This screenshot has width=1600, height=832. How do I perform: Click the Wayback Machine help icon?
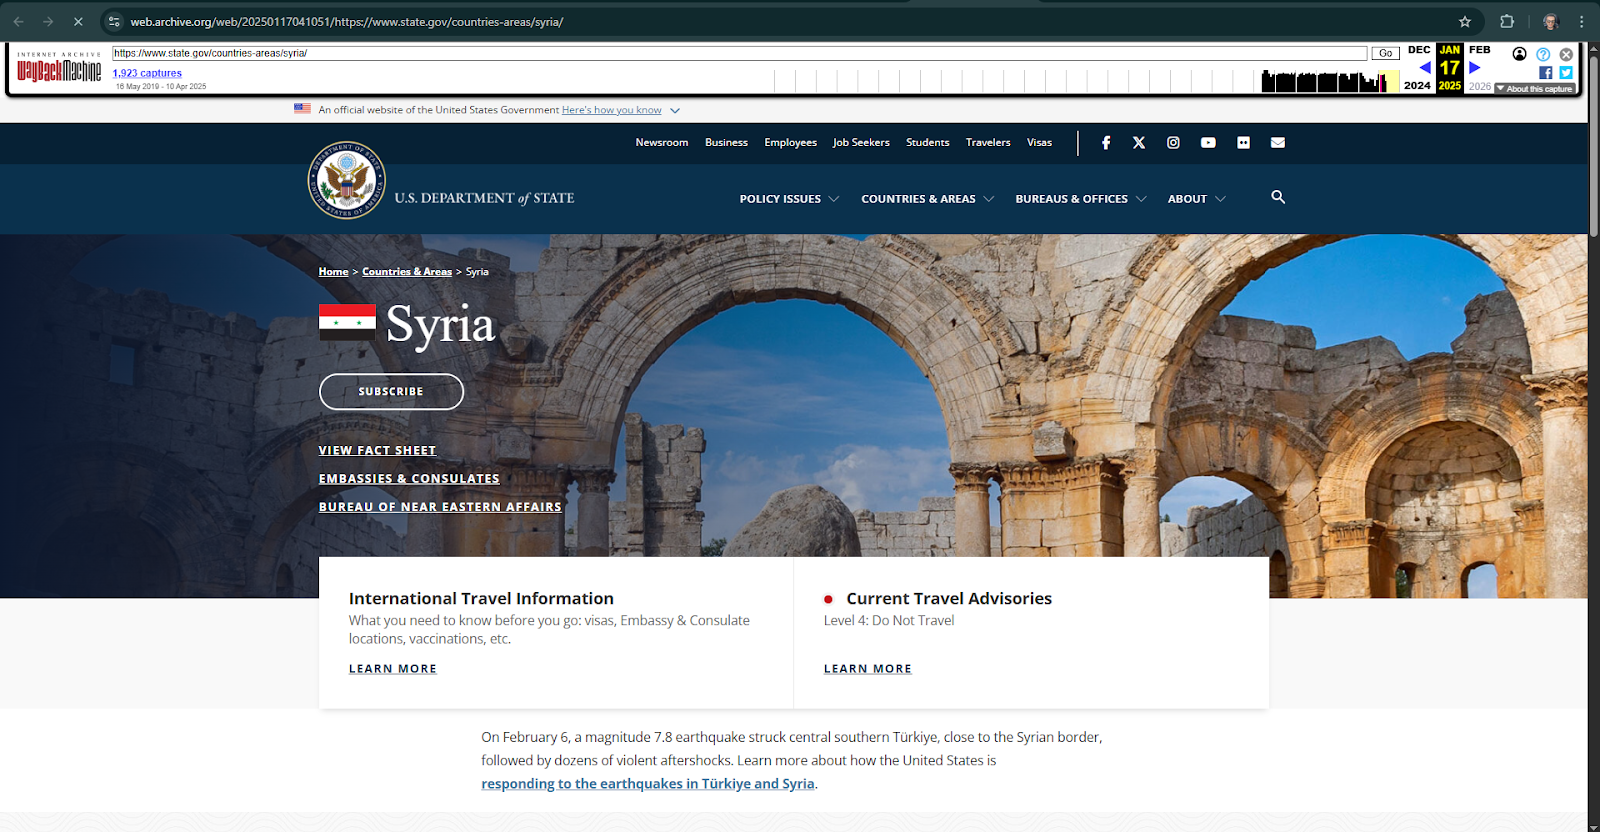(1543, 54)
